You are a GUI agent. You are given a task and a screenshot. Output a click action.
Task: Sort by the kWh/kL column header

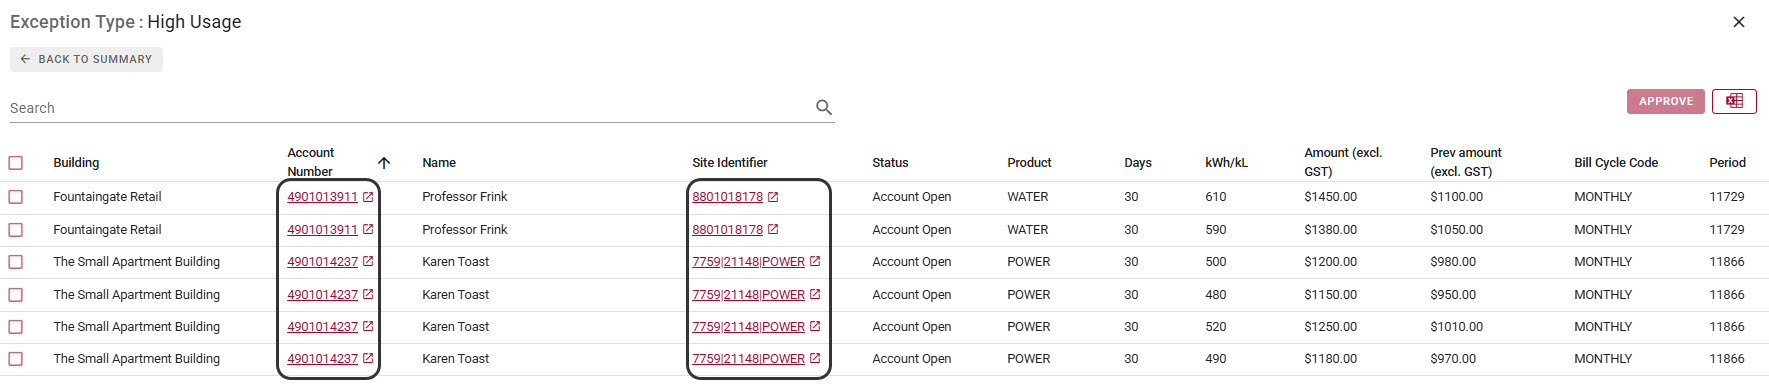[1226, 163]
